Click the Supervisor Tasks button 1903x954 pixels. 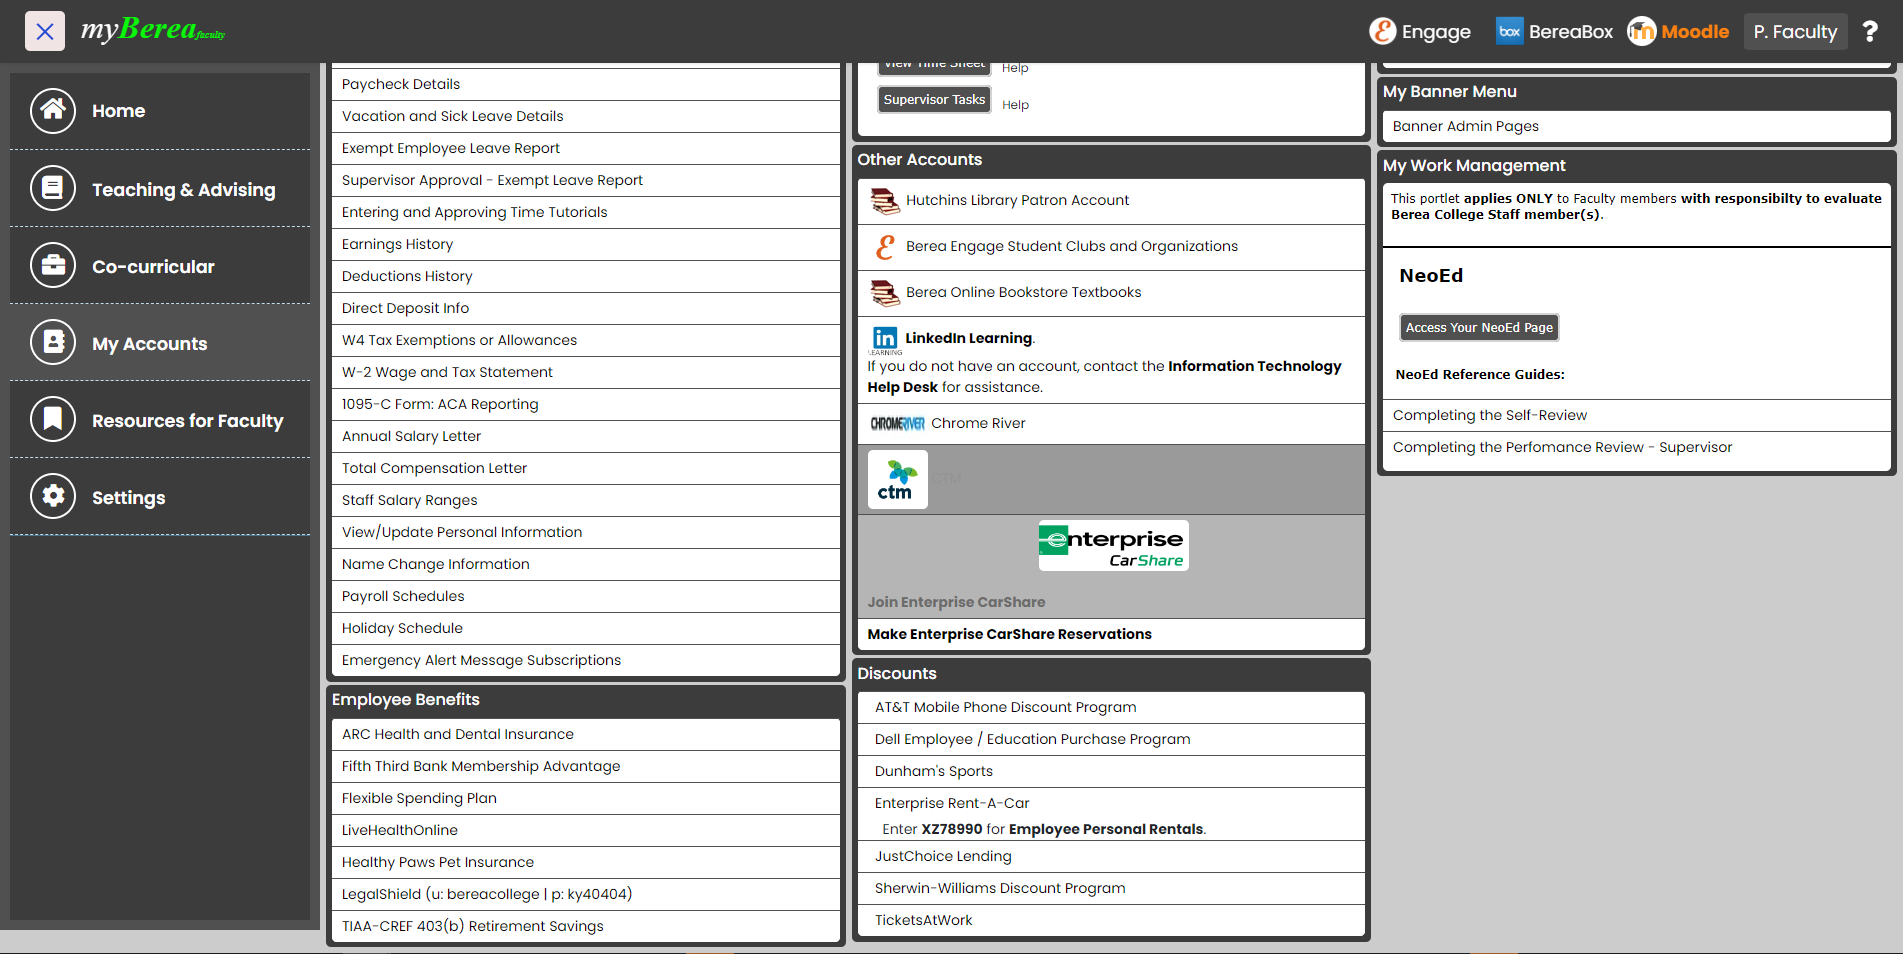[934, 100]
